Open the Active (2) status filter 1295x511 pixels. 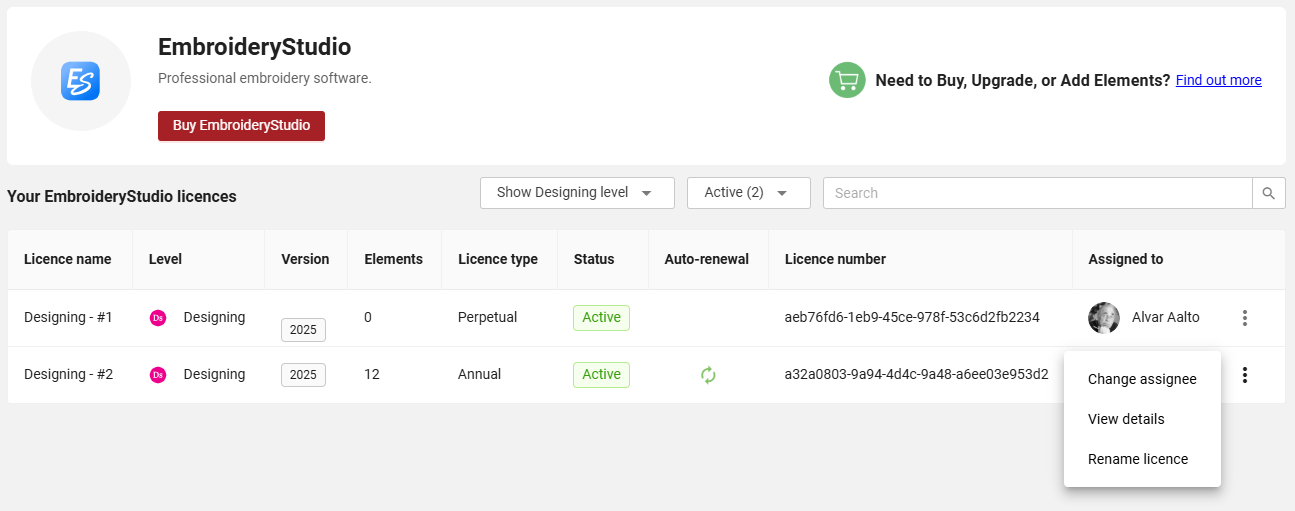point(748,193)
